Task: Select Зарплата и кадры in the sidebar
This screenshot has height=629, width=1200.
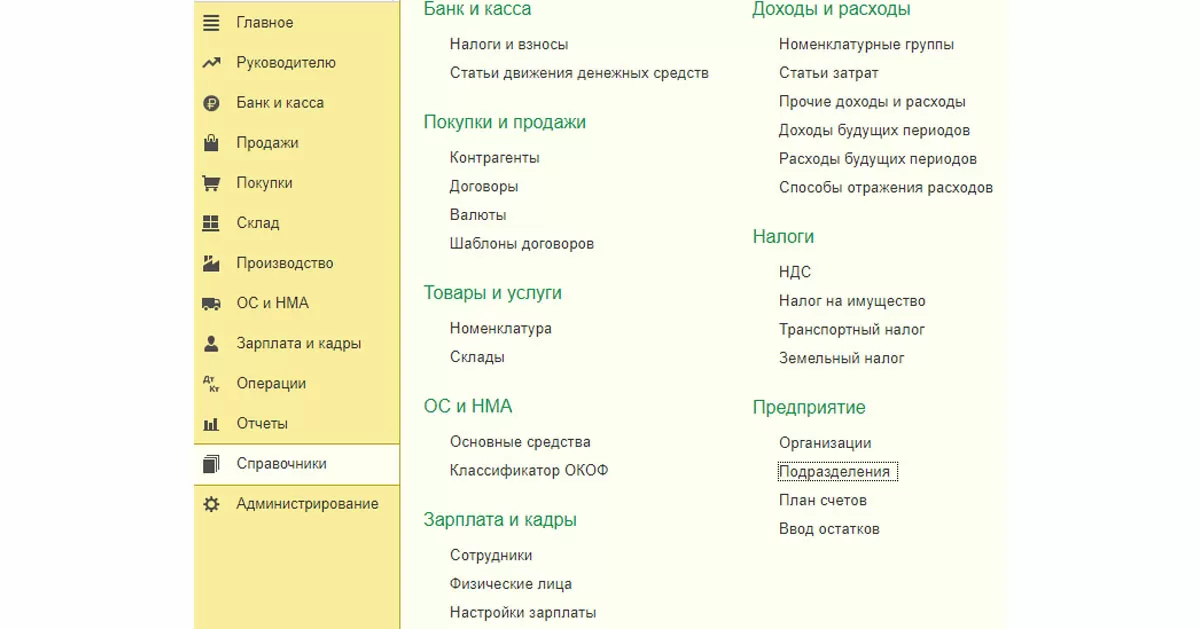Action: (x=299, y=343)
